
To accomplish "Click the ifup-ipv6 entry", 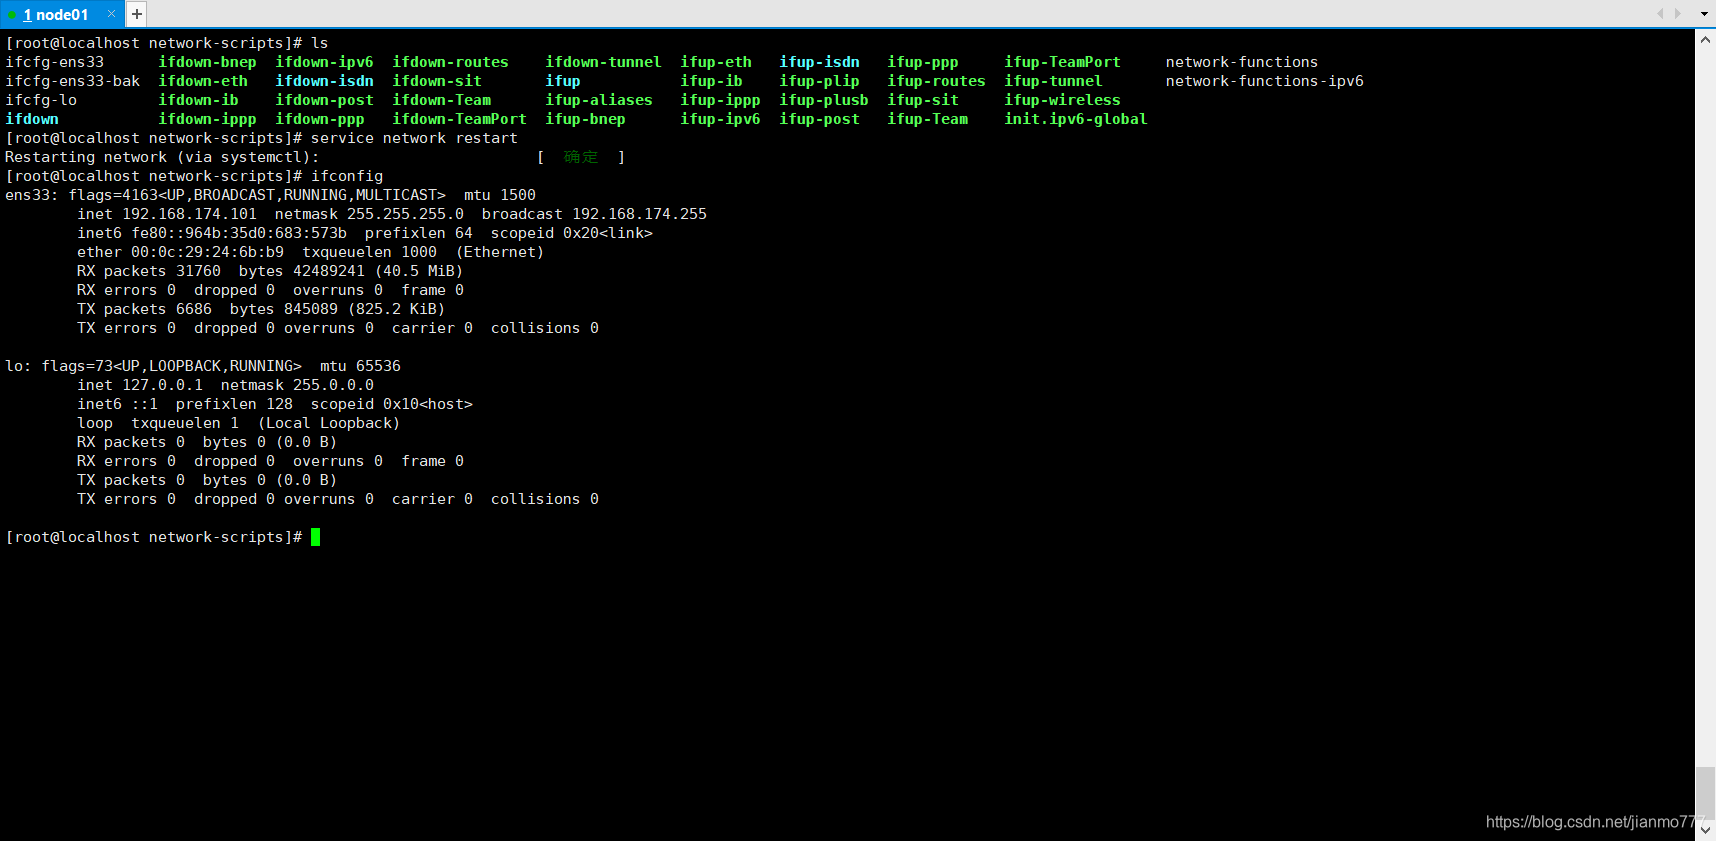I will coord(720,119).
